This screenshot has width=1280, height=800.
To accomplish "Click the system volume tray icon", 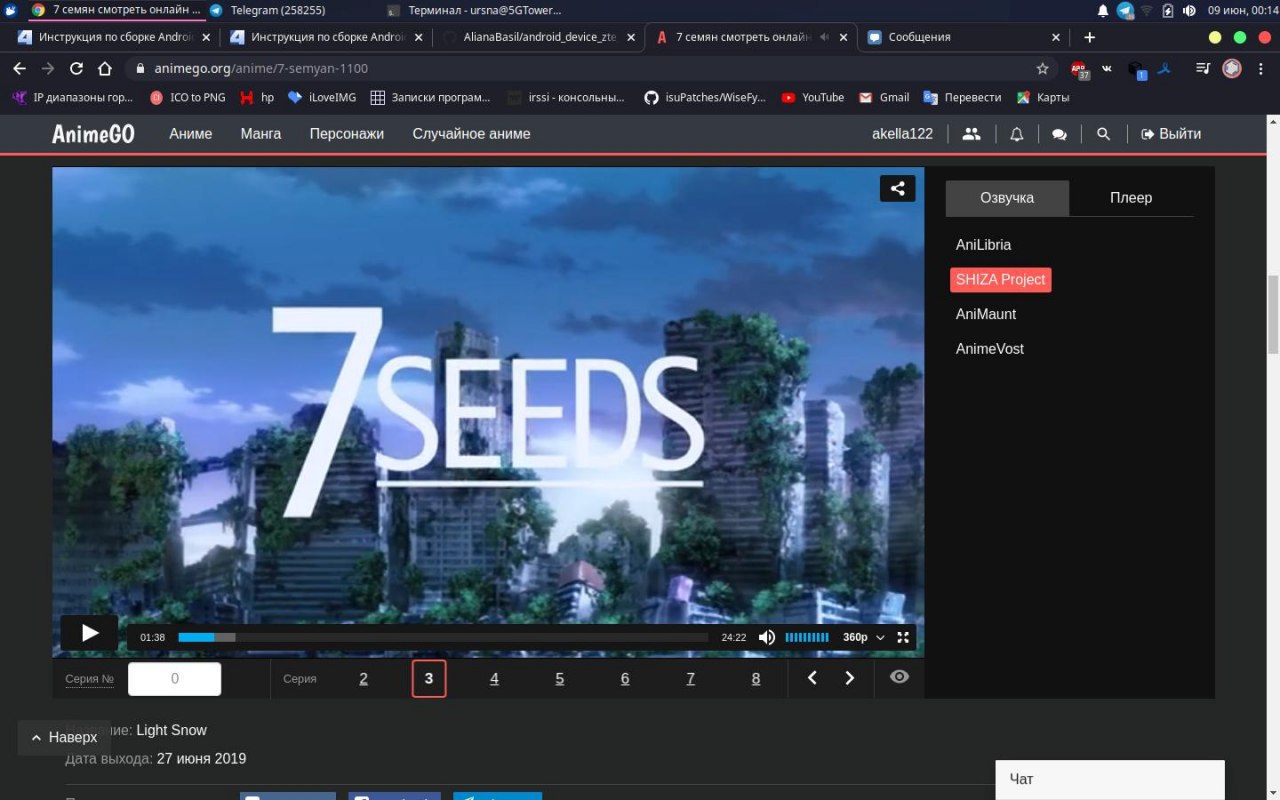I will pyautogui.click(x=1189, y=10).
